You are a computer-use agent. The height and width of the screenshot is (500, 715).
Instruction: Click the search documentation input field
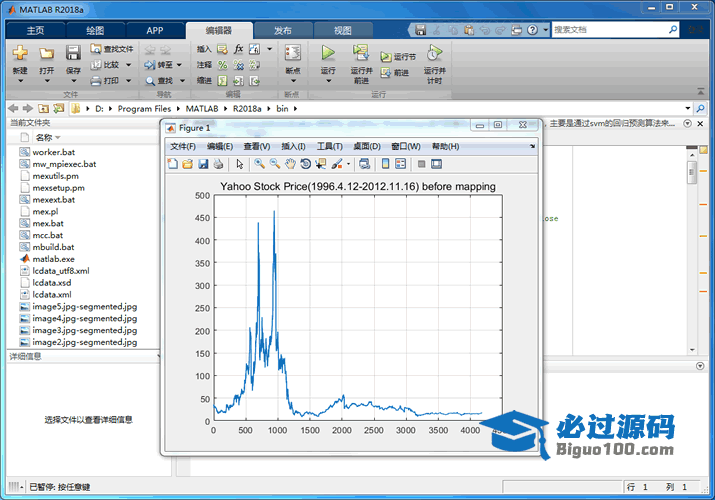tap(610, 30)
